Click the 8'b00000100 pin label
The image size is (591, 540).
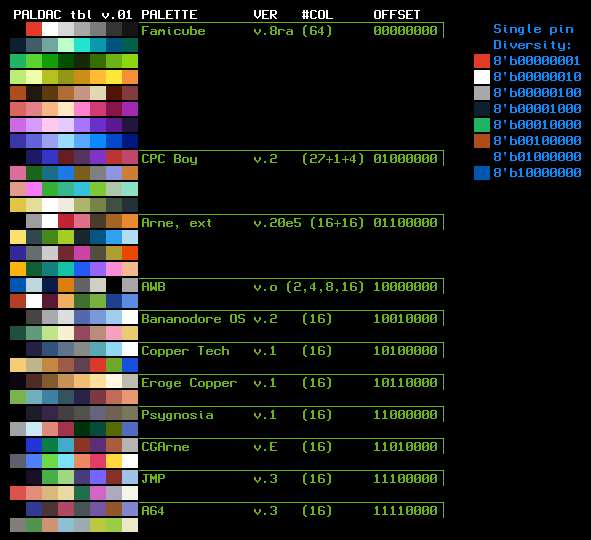point(537,93)
